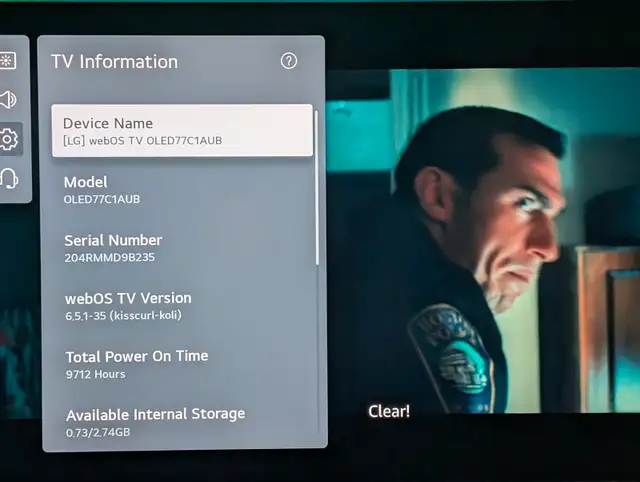
Task: Open the Support headset icon
Action: click(x=9, y=179)
